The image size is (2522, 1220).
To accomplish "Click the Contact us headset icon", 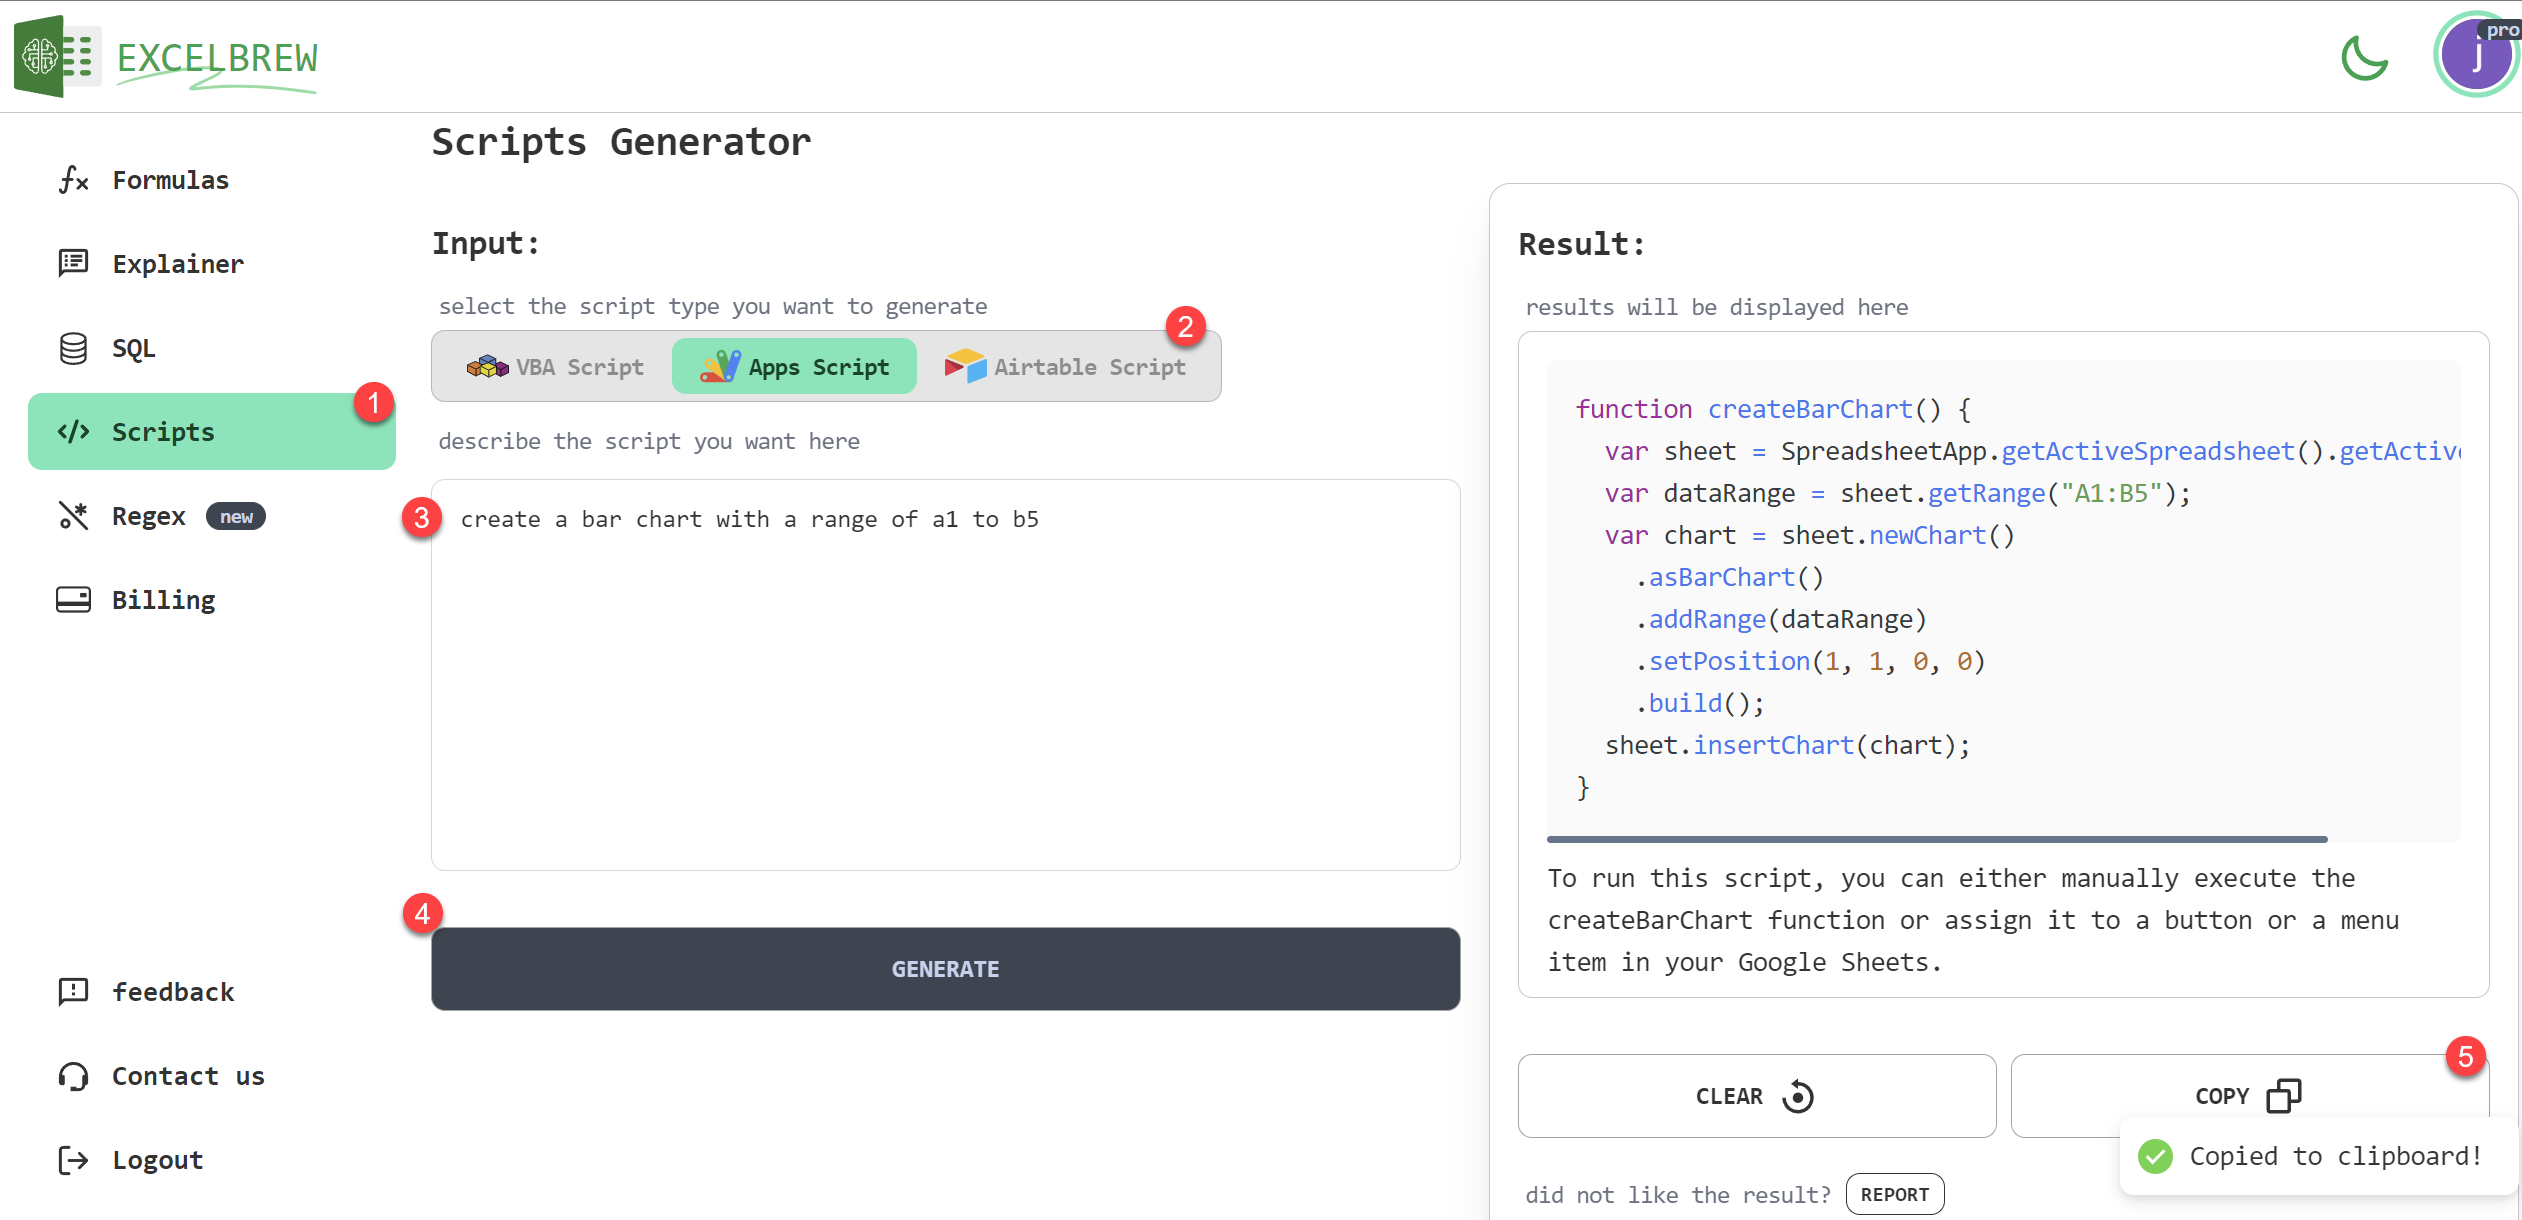I will [x=73, y=1076].
